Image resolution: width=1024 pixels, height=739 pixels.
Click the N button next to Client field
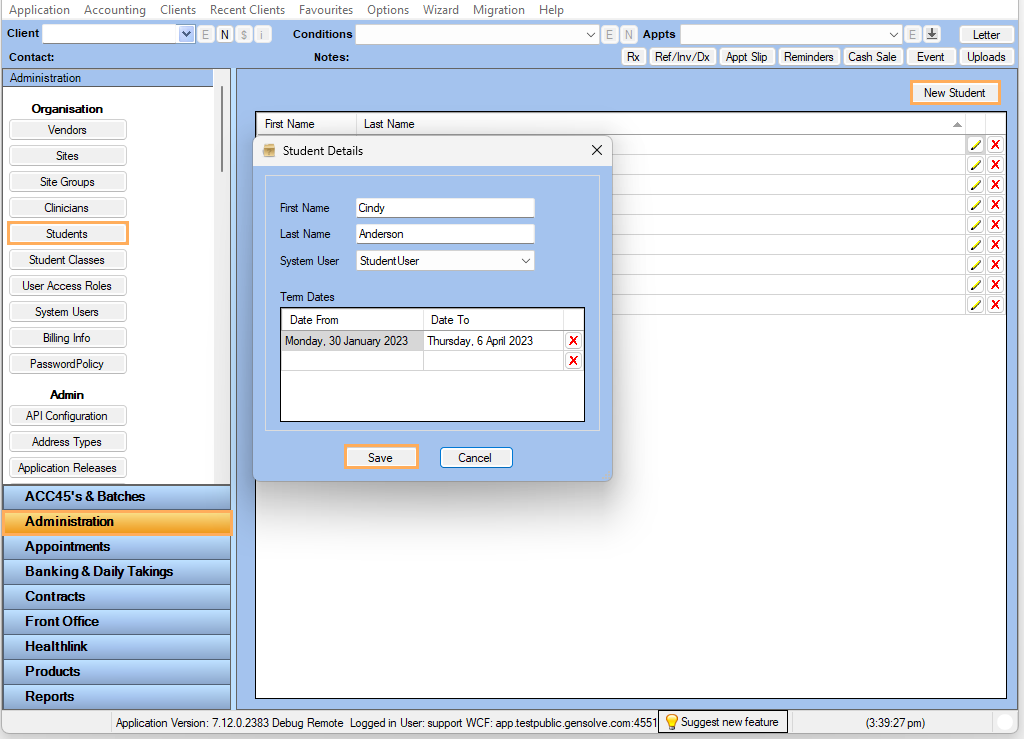224,34
